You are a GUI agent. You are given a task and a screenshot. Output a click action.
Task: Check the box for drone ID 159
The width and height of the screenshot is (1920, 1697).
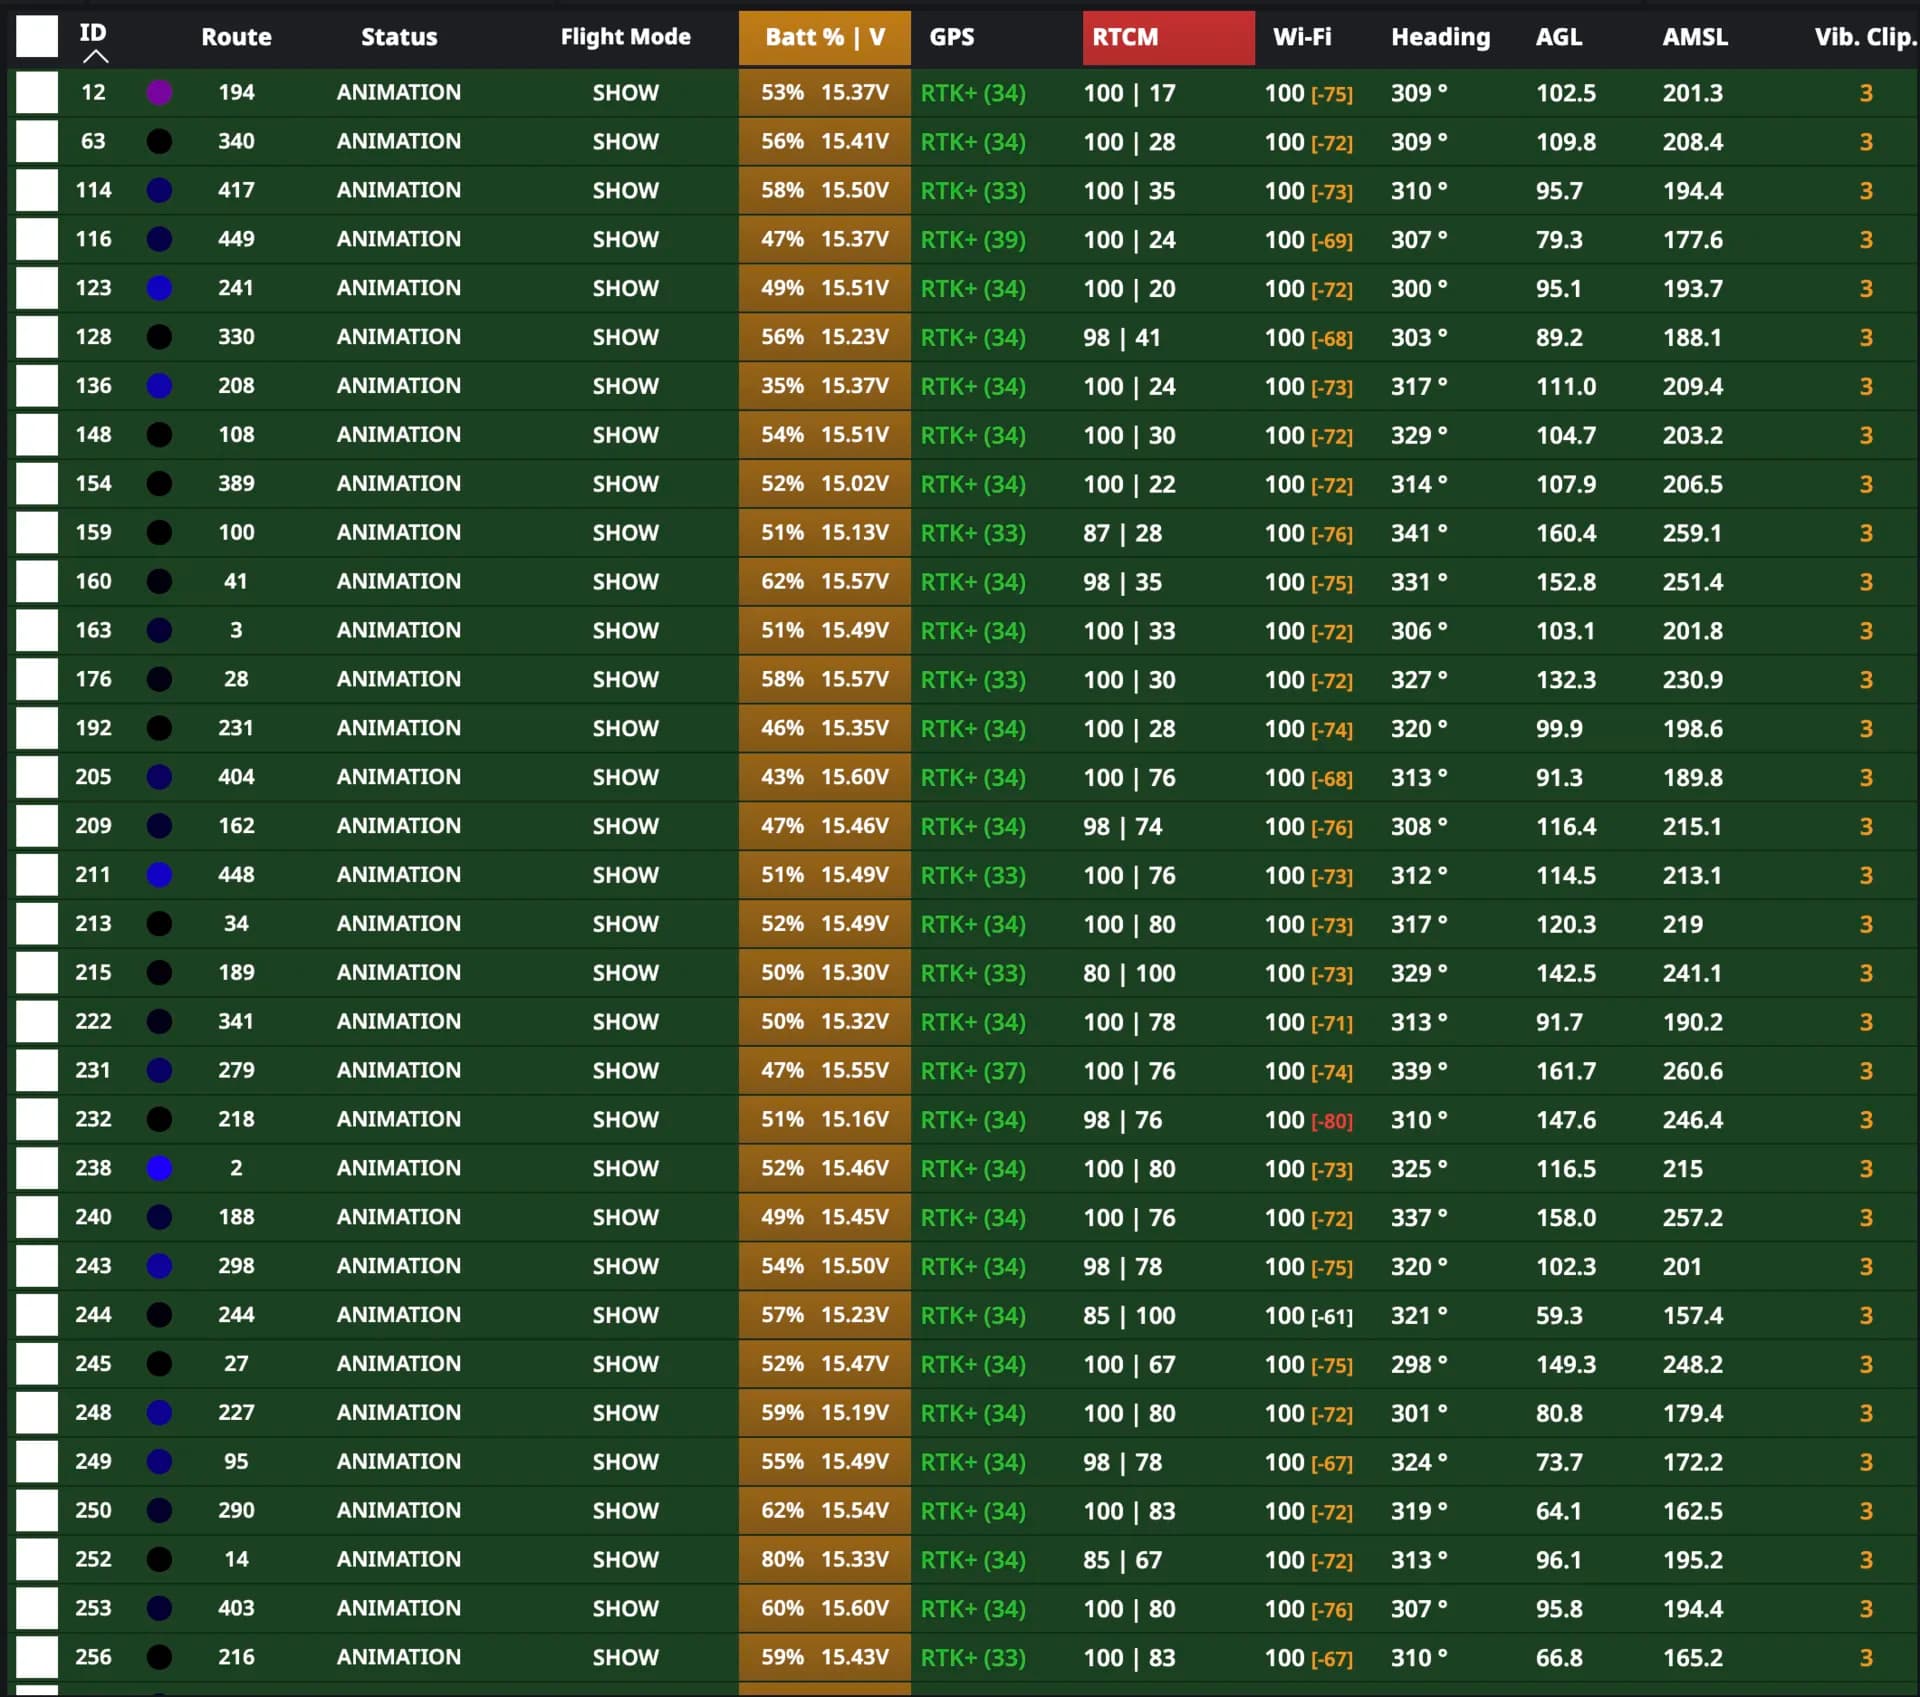[37, 533]
